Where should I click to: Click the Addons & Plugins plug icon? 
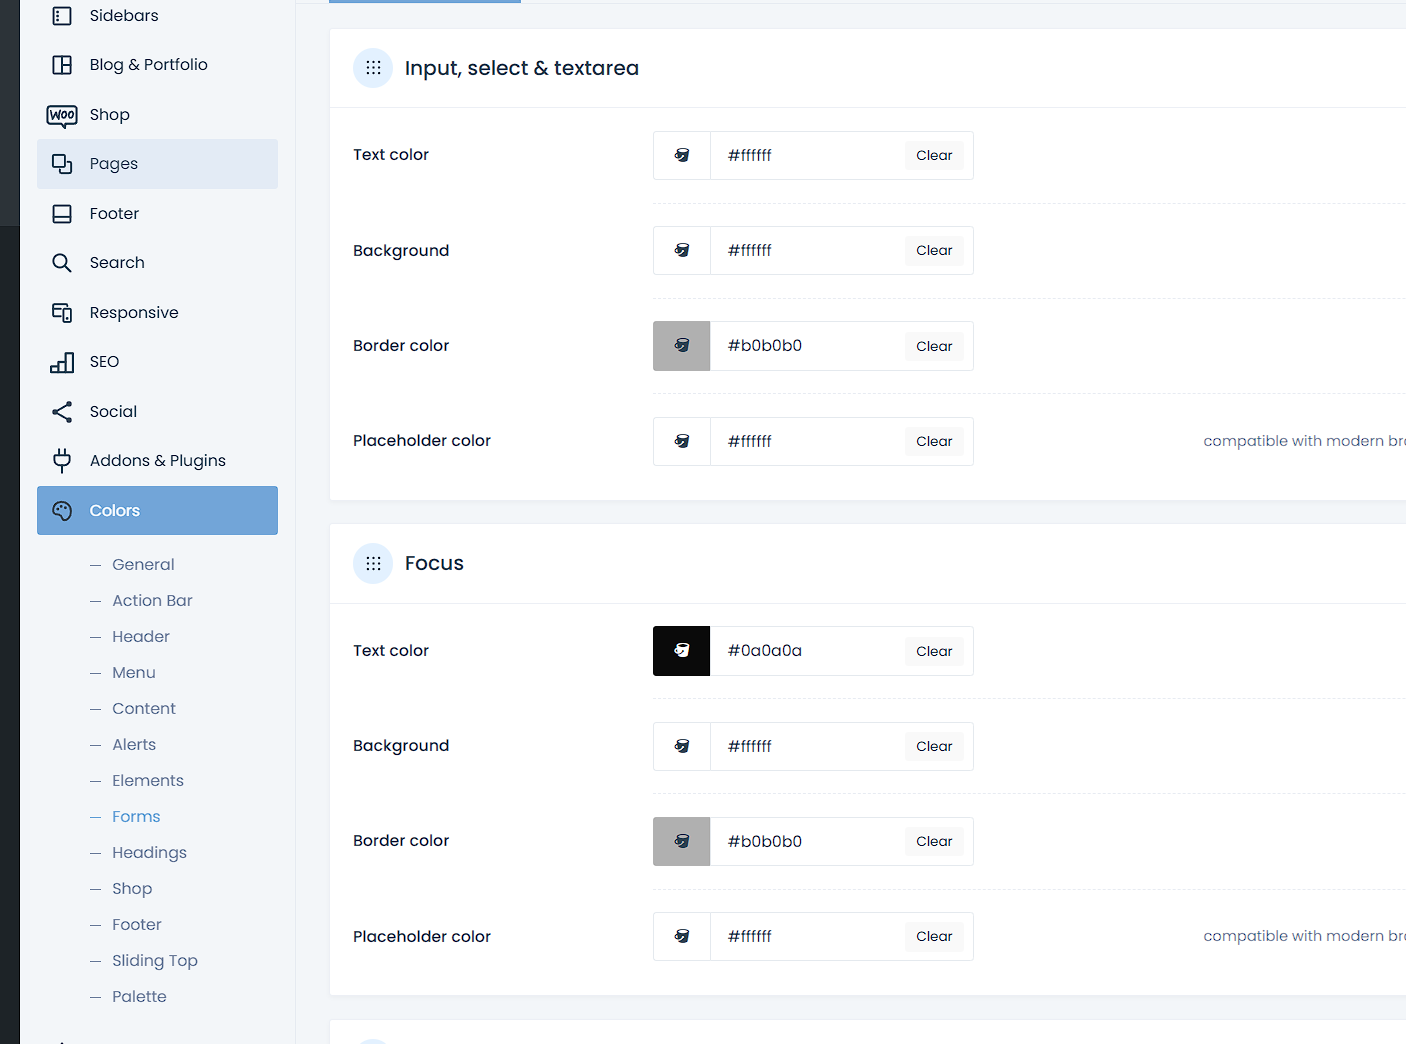pyautogui.click(x=62, y=461)
